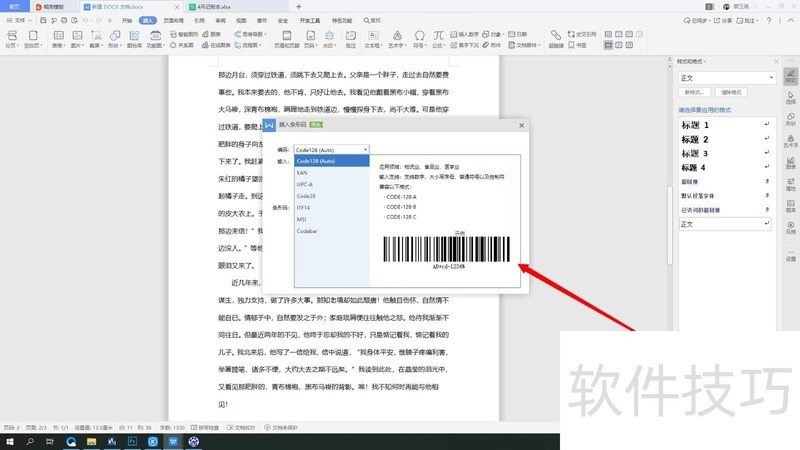The width and height of the screenshot is (800, 450).
Task: Insert a comment (批注) from ribbon
Action: coord(351,39)
